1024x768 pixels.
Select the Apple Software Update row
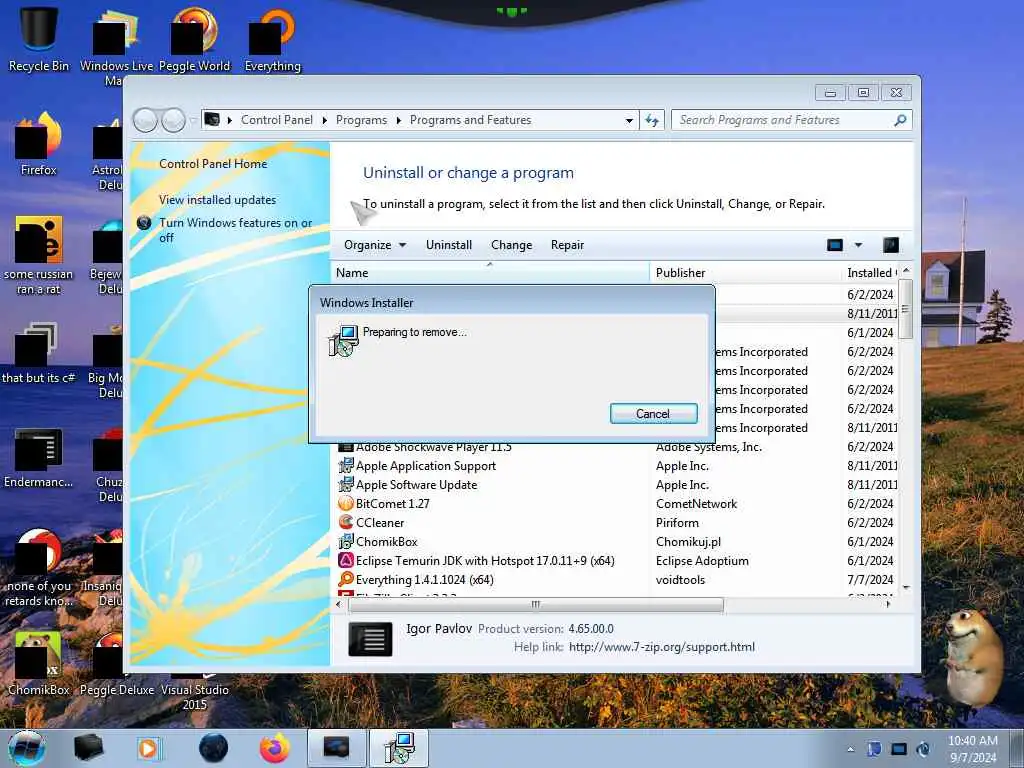[x=617, y=485]
